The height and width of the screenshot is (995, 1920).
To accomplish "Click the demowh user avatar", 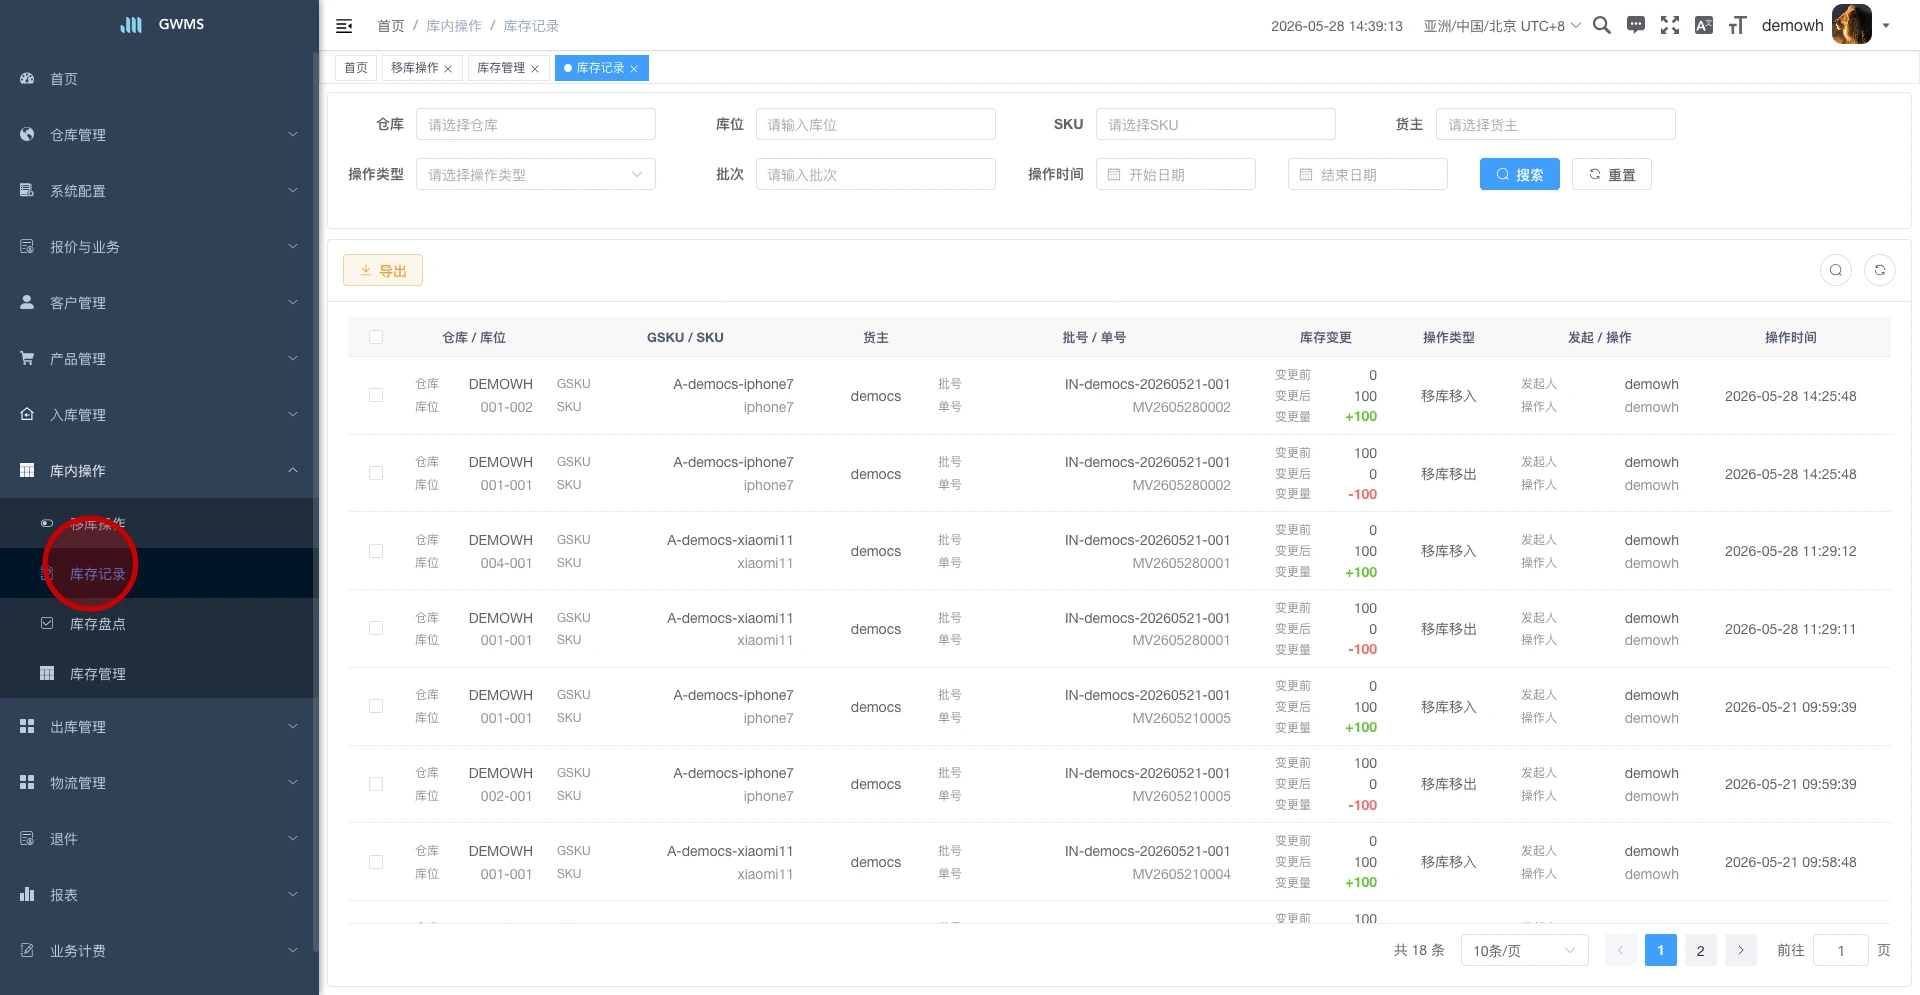I will click(x=1851, y=25).
